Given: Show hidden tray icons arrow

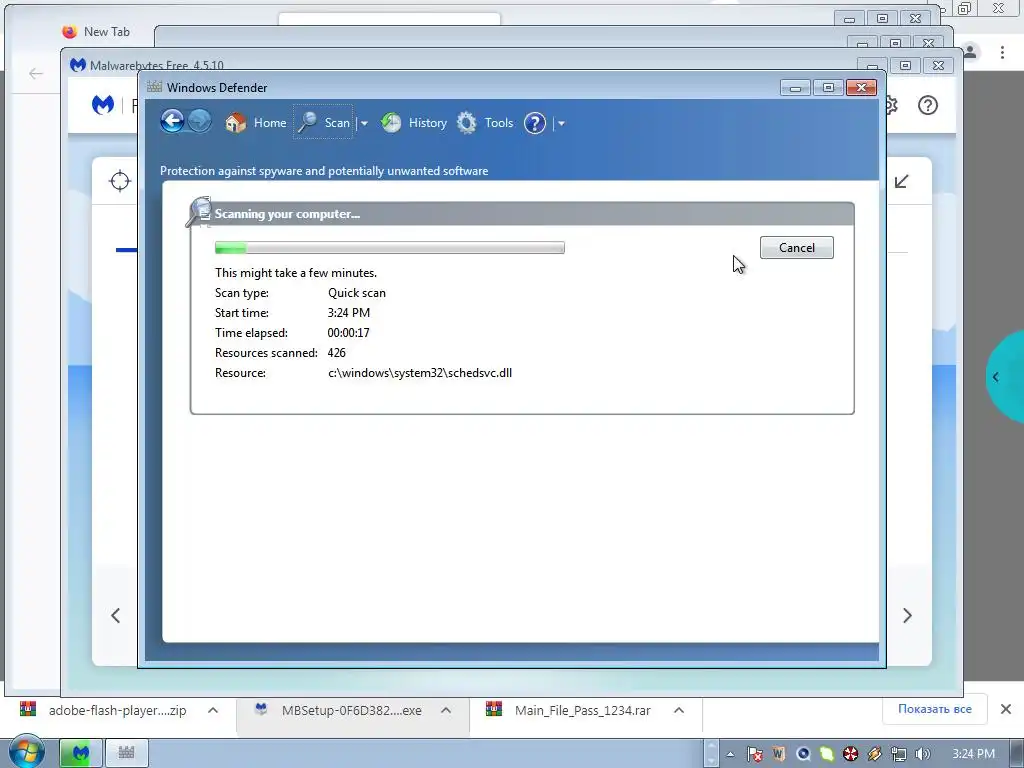Looking at the screenshot, I should (x=730, y=754).
